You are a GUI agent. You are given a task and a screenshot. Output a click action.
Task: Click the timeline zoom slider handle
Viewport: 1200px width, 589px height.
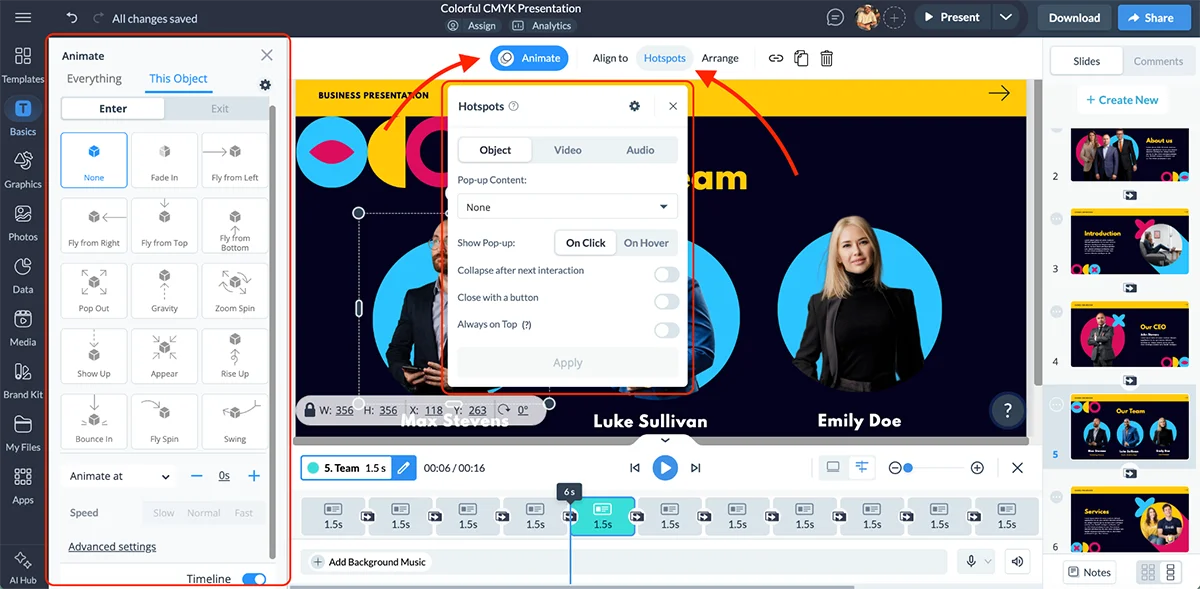tap(908, 468)
